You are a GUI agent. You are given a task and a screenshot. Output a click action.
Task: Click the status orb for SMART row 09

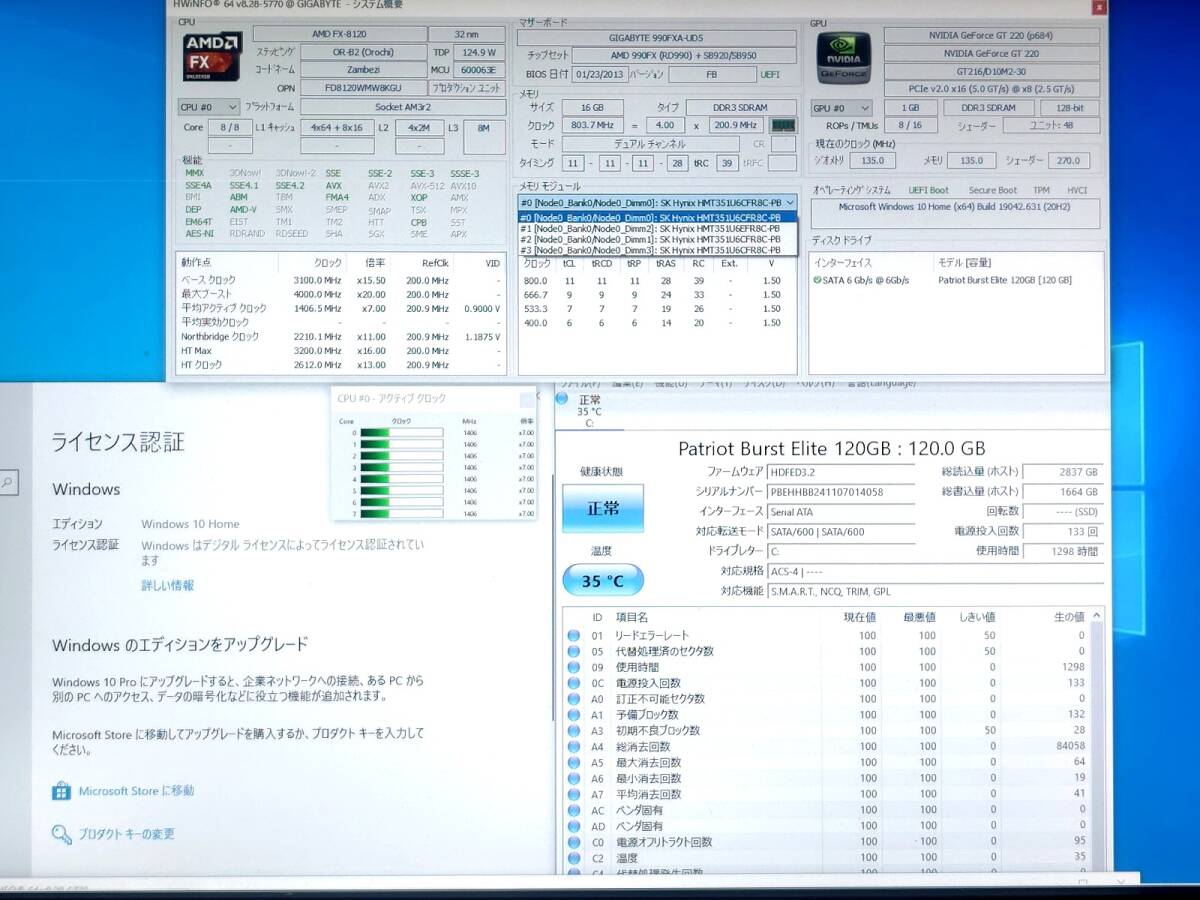point(574,668)
